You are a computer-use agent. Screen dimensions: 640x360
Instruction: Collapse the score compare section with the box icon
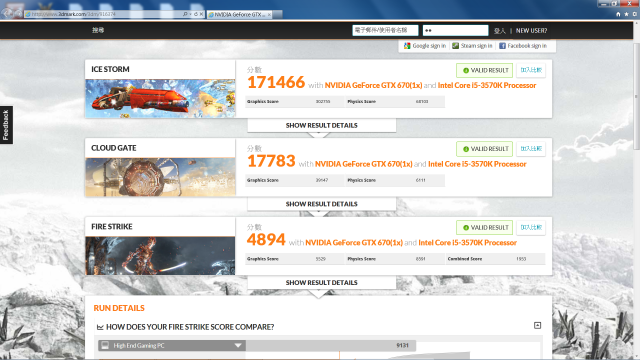(538, 325)
